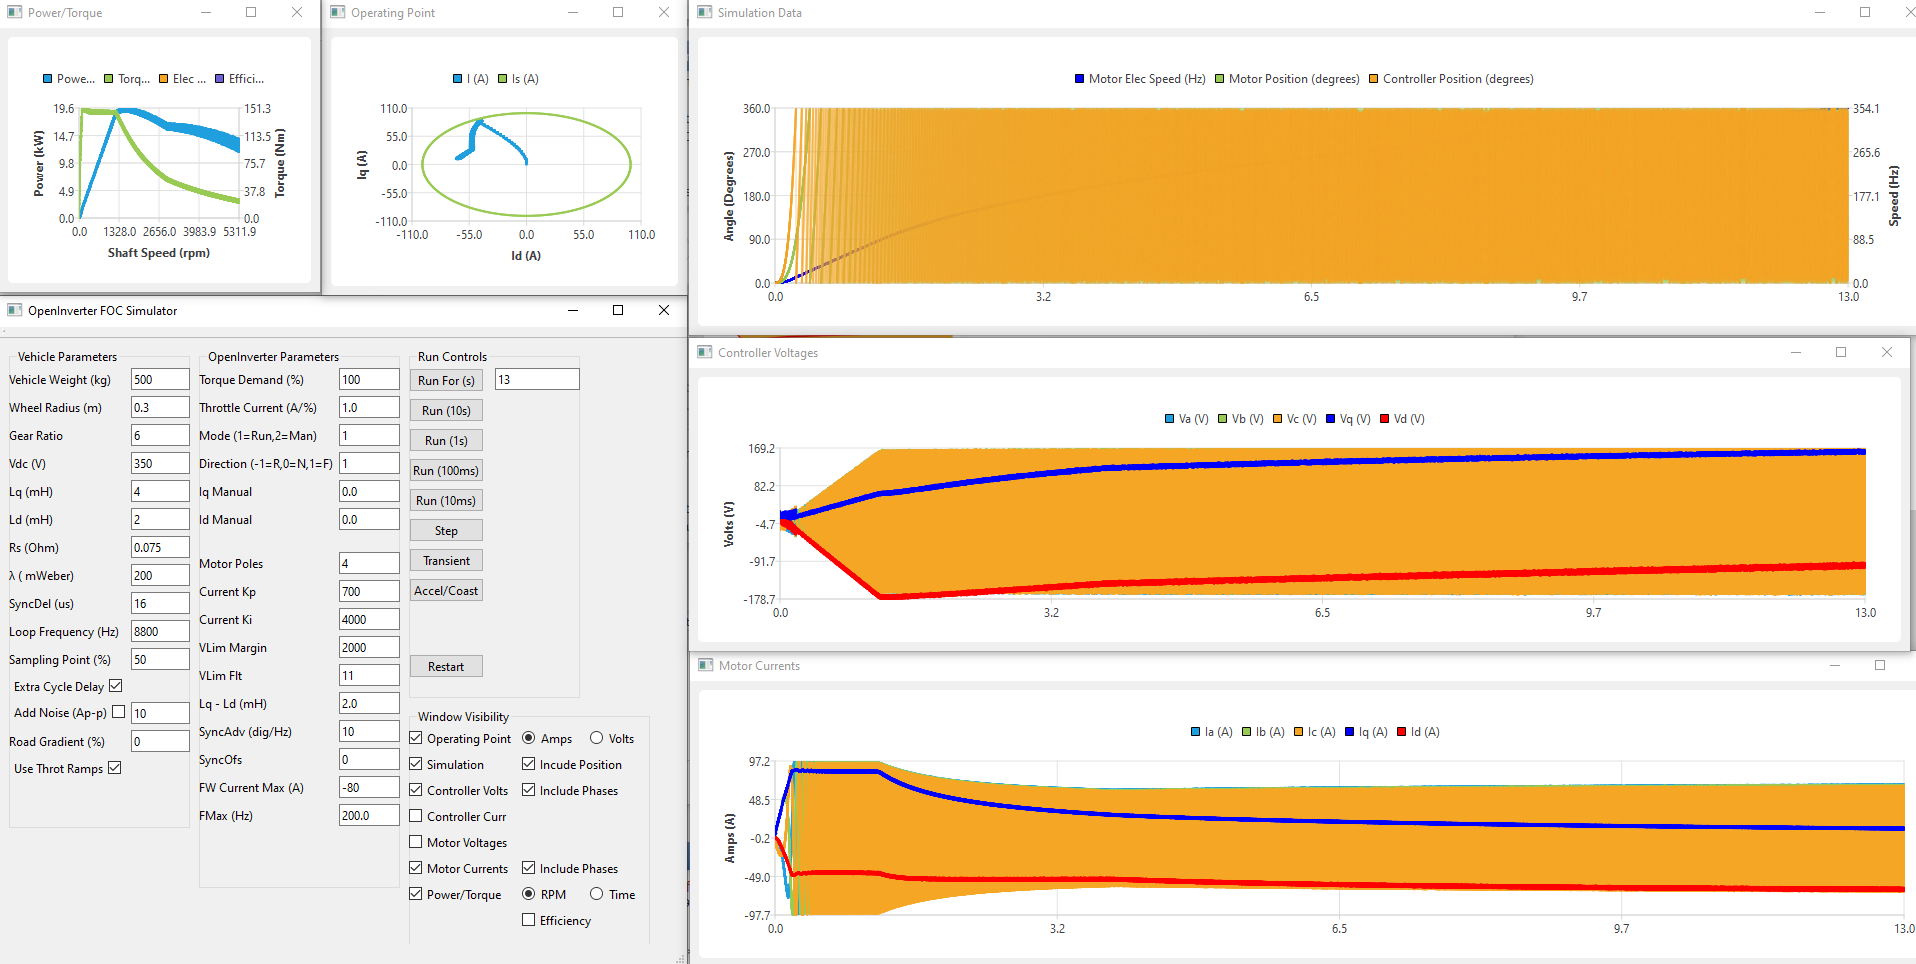Click the red Vd legend swatch

tap(1385, 419)
